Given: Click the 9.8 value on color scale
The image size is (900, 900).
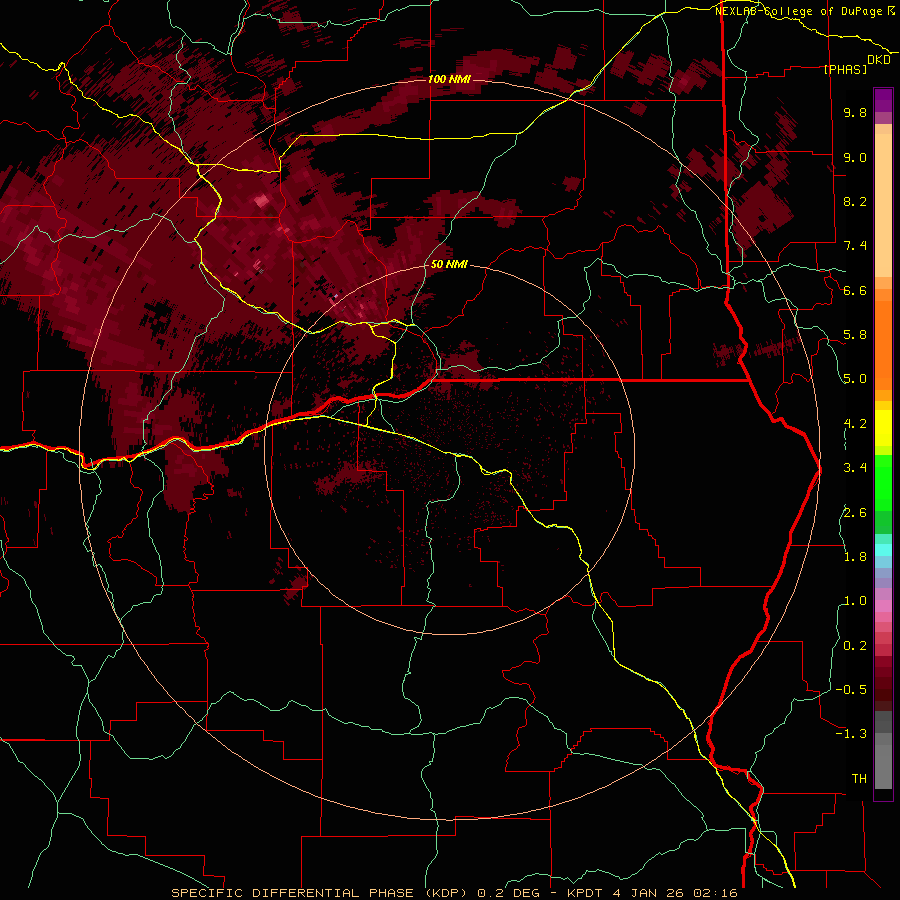Looking at the screenshot, I should [855, 112].
